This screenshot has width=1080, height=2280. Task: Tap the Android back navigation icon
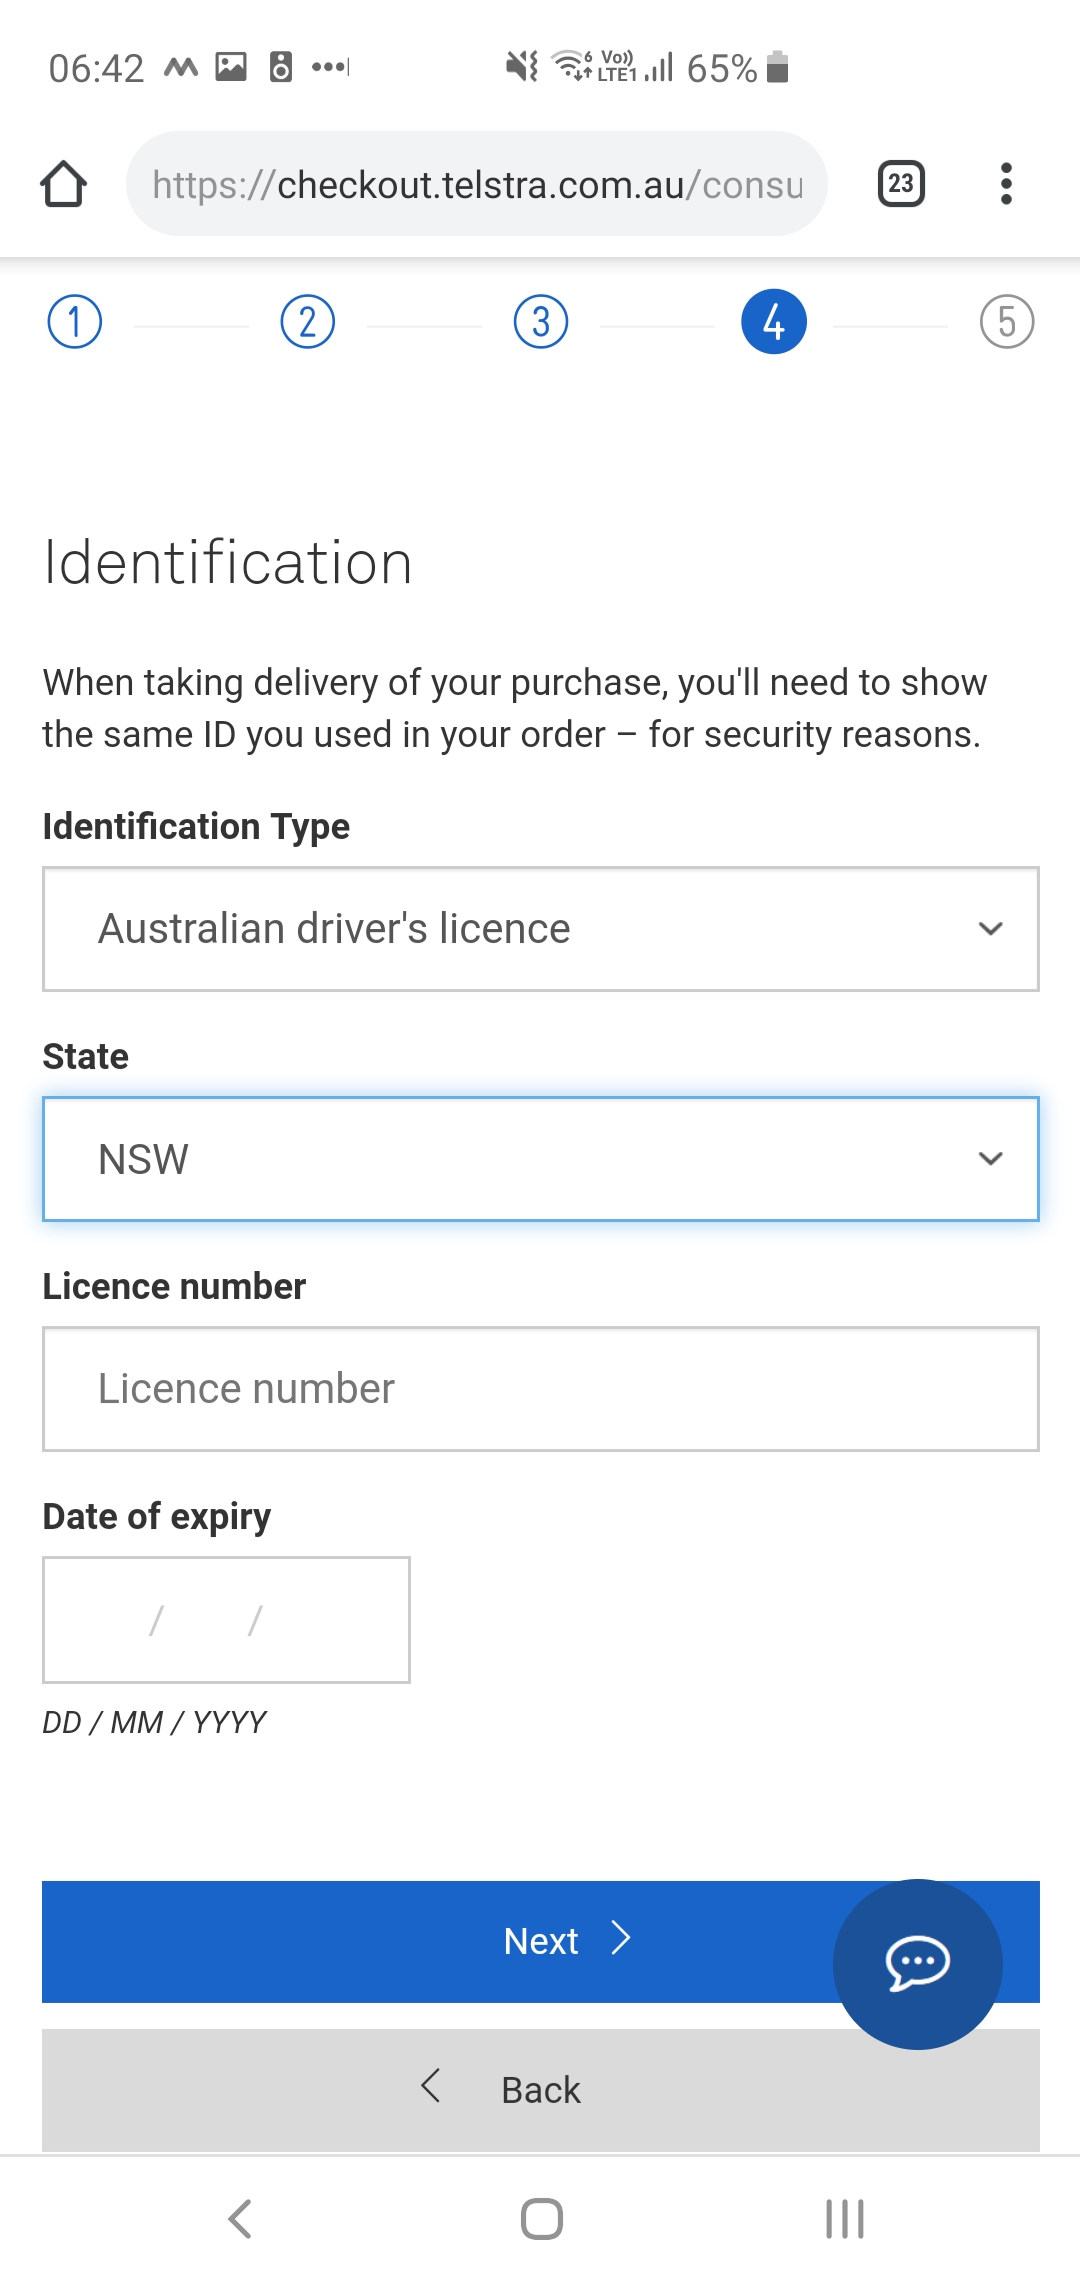[x=240, y=2219]
